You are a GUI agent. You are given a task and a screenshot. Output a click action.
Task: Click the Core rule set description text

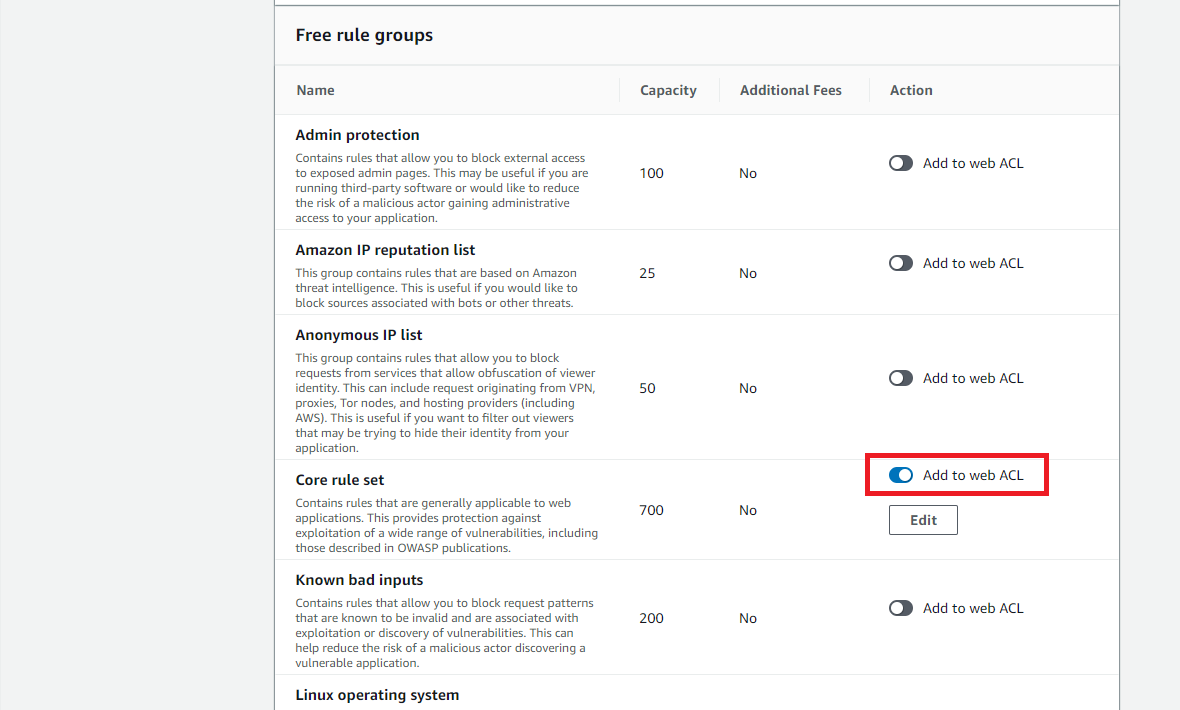pos(445,519)
